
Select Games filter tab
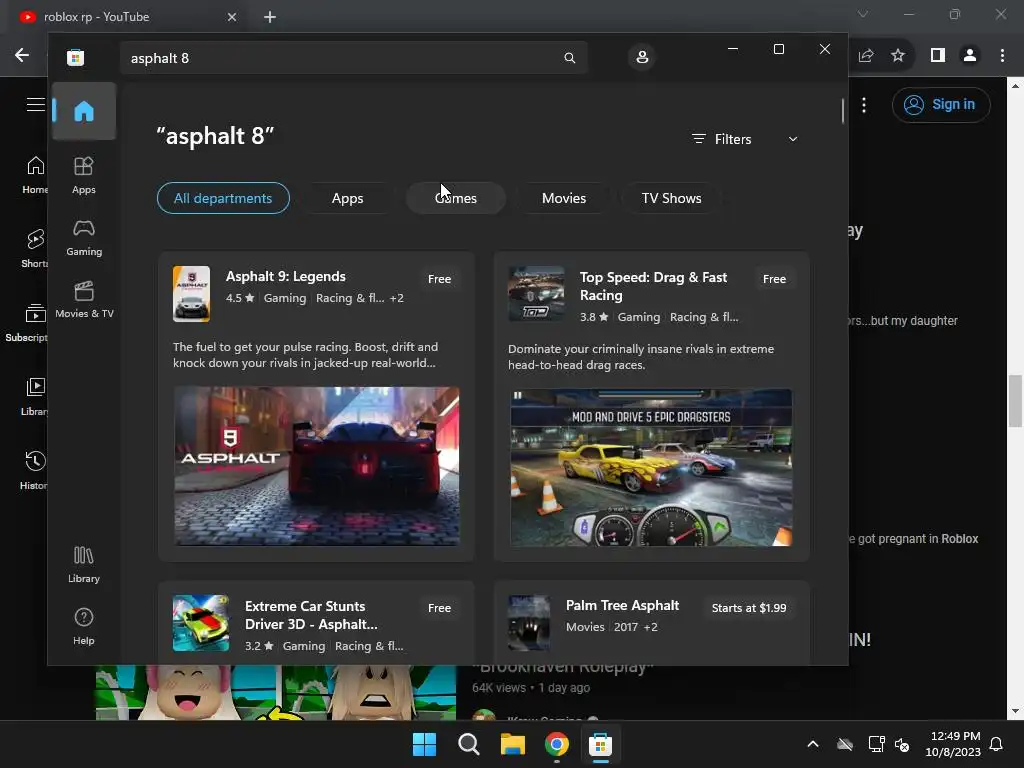456,198
